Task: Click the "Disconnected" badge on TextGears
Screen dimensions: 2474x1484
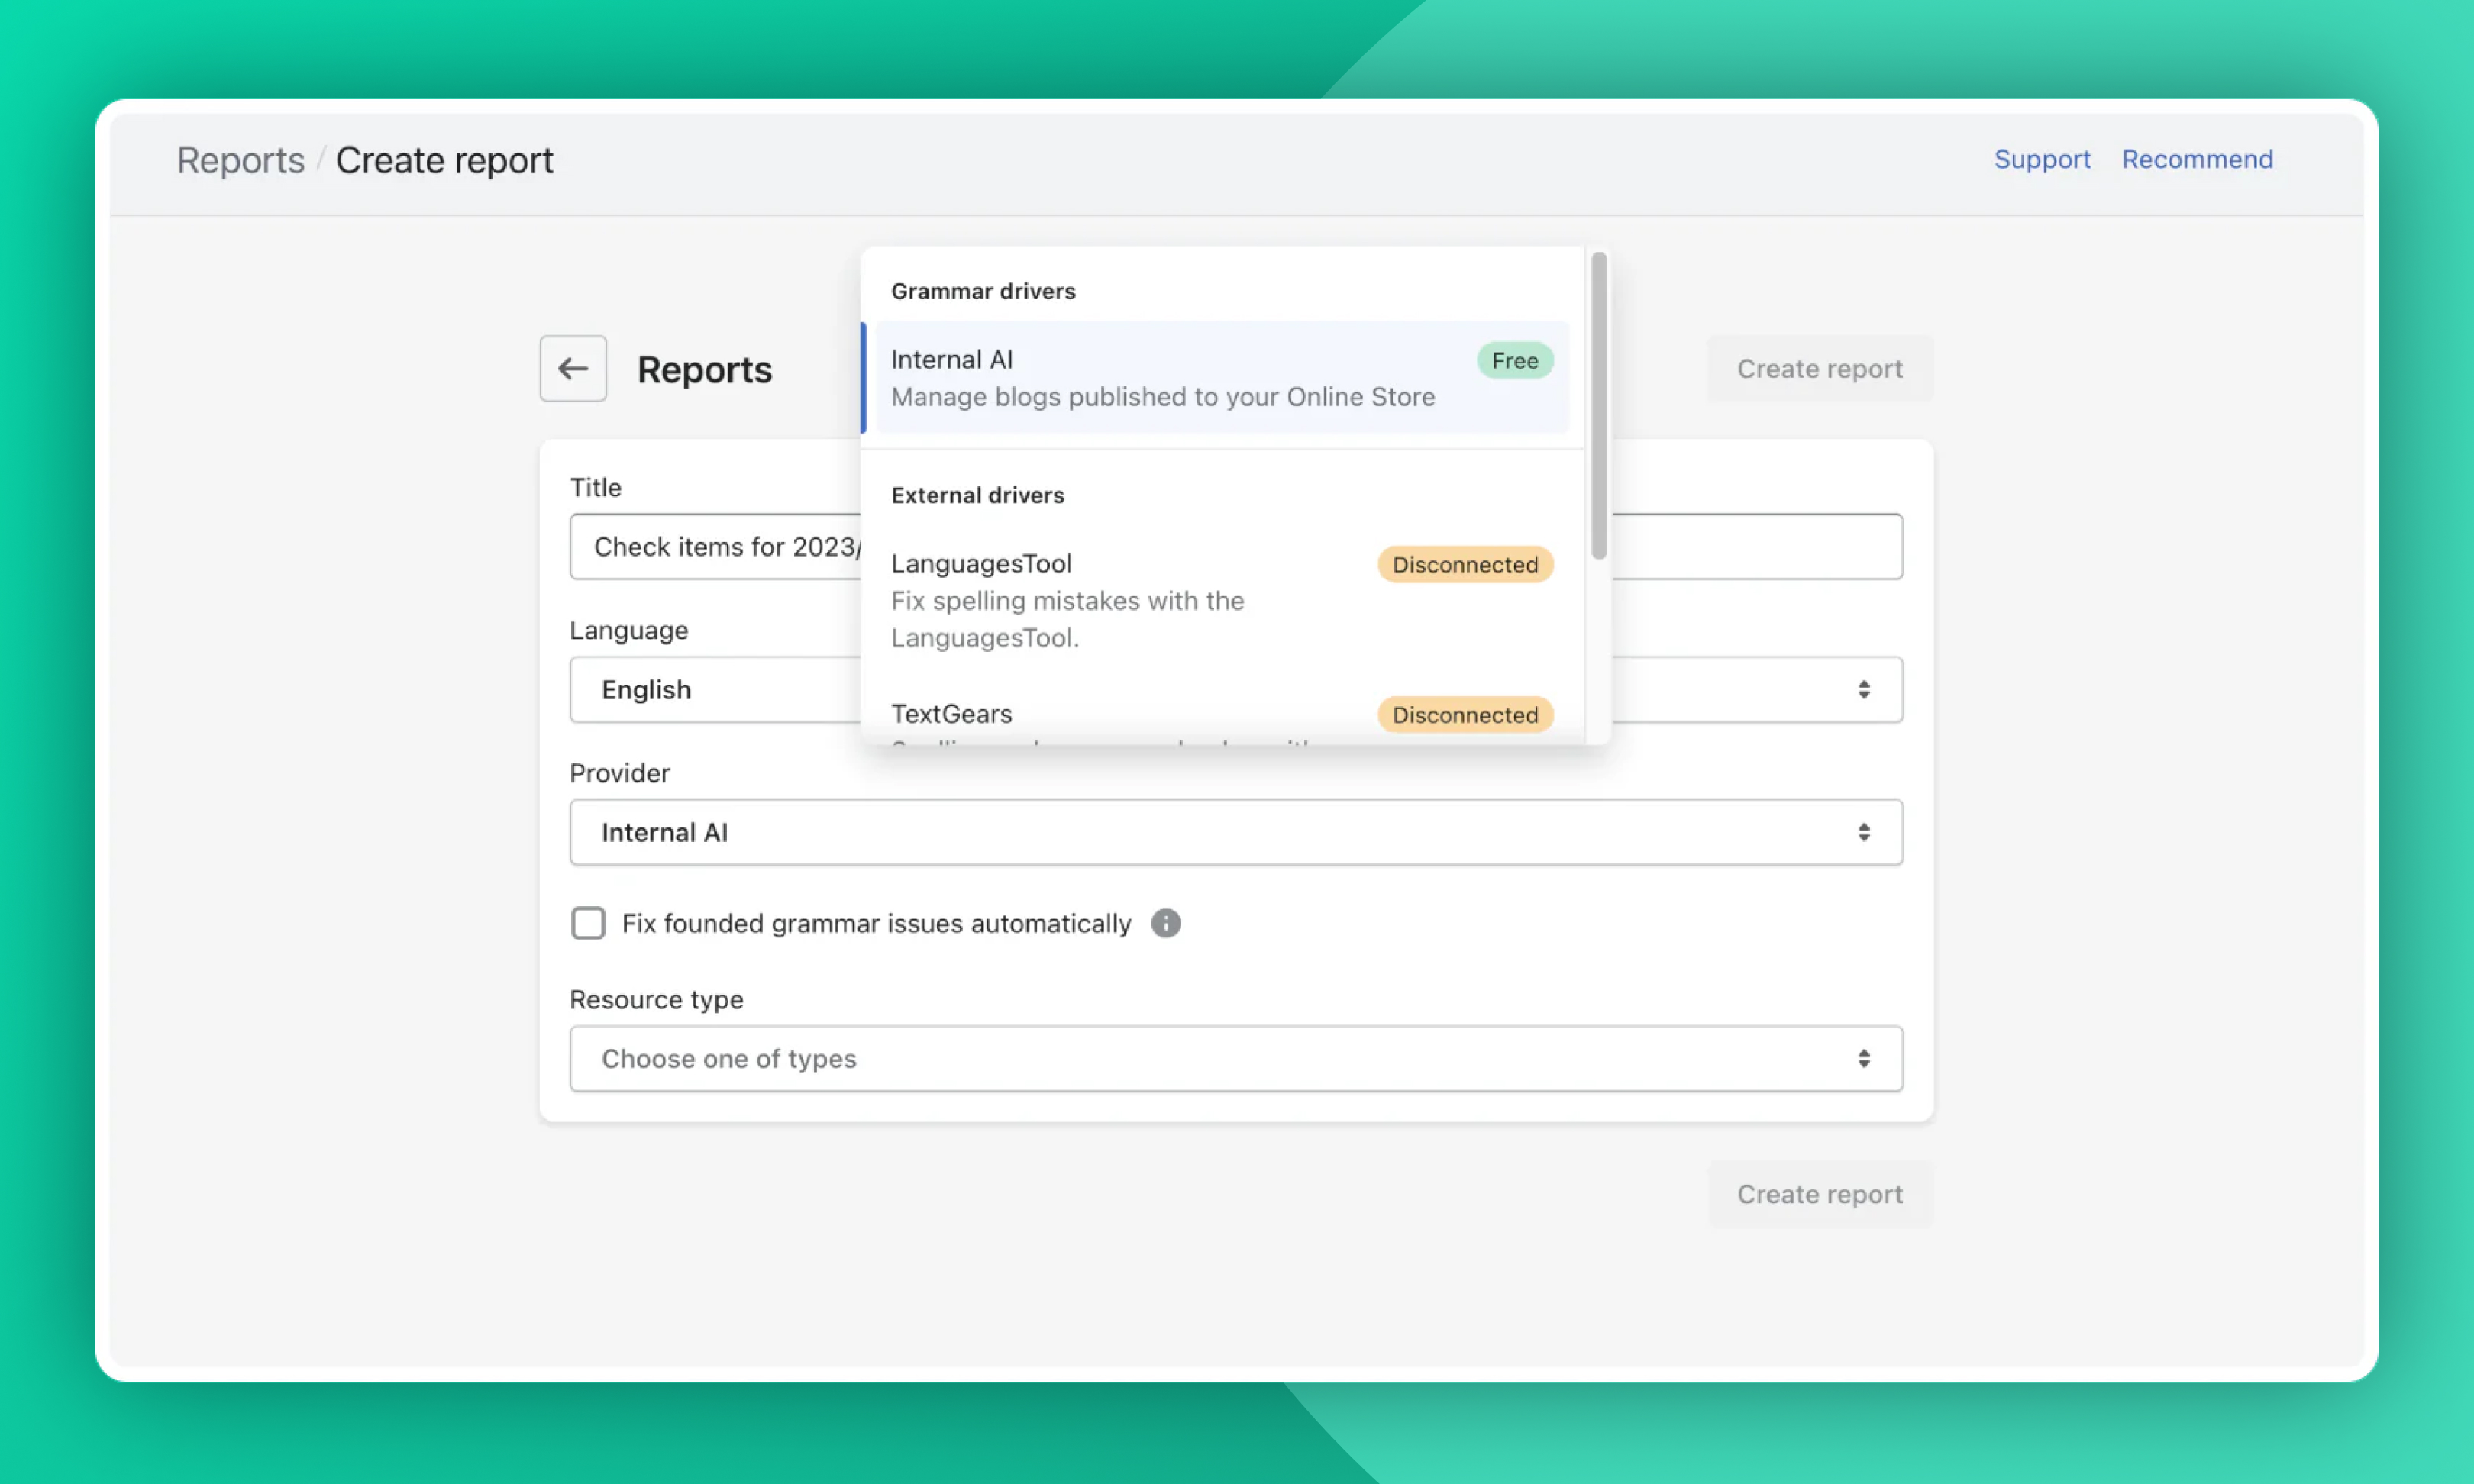Action: click(x=1464, y=714)
